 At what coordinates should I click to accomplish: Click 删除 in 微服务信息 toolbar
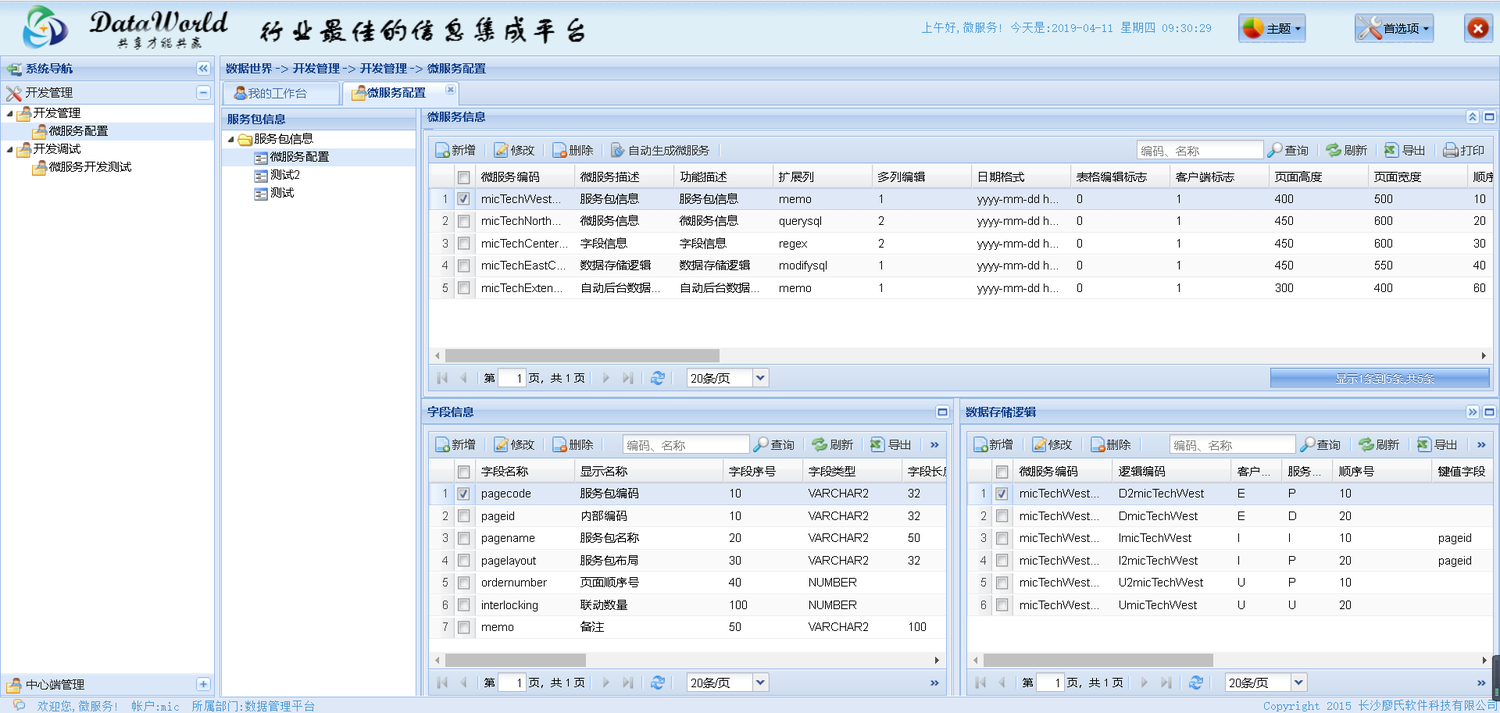tap(572, 150)
